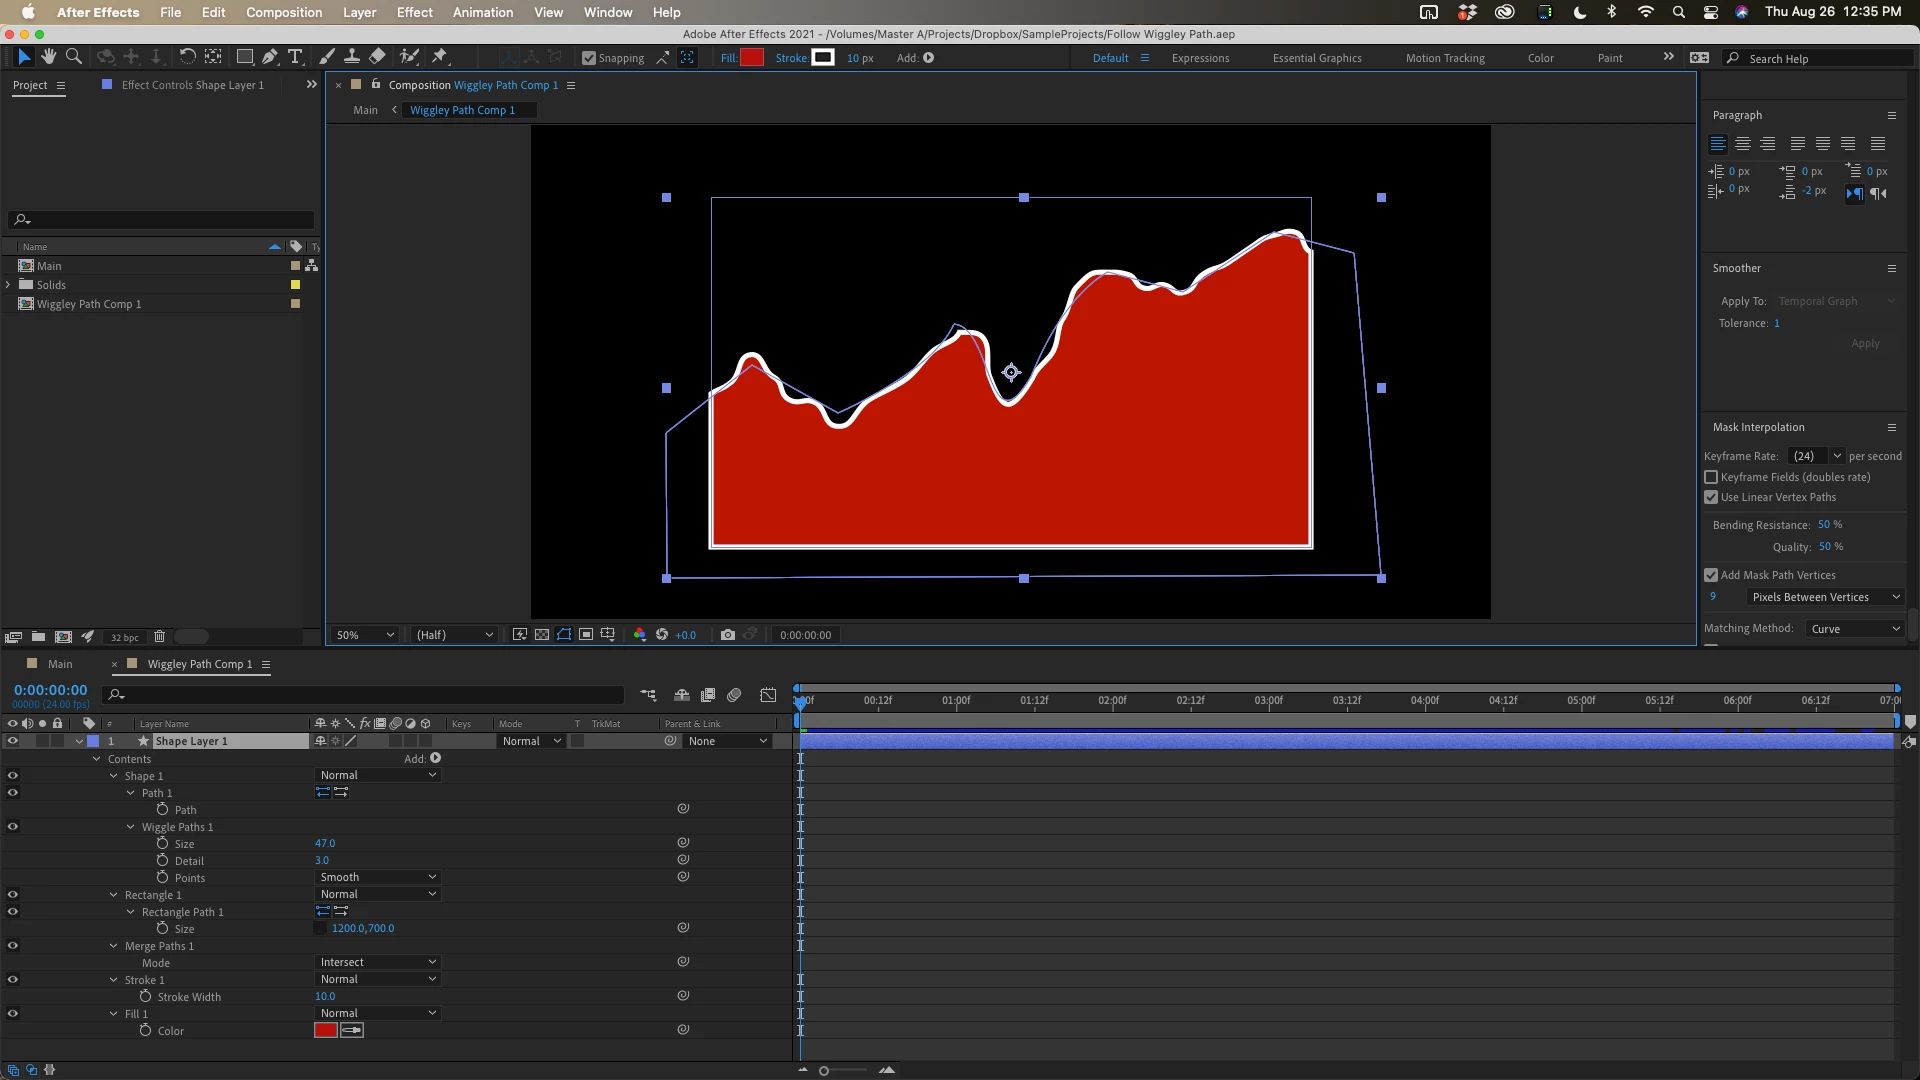1920x1080 pixels.
Task: Select the Zoom tool in toolbar
Action: (73, 57)
